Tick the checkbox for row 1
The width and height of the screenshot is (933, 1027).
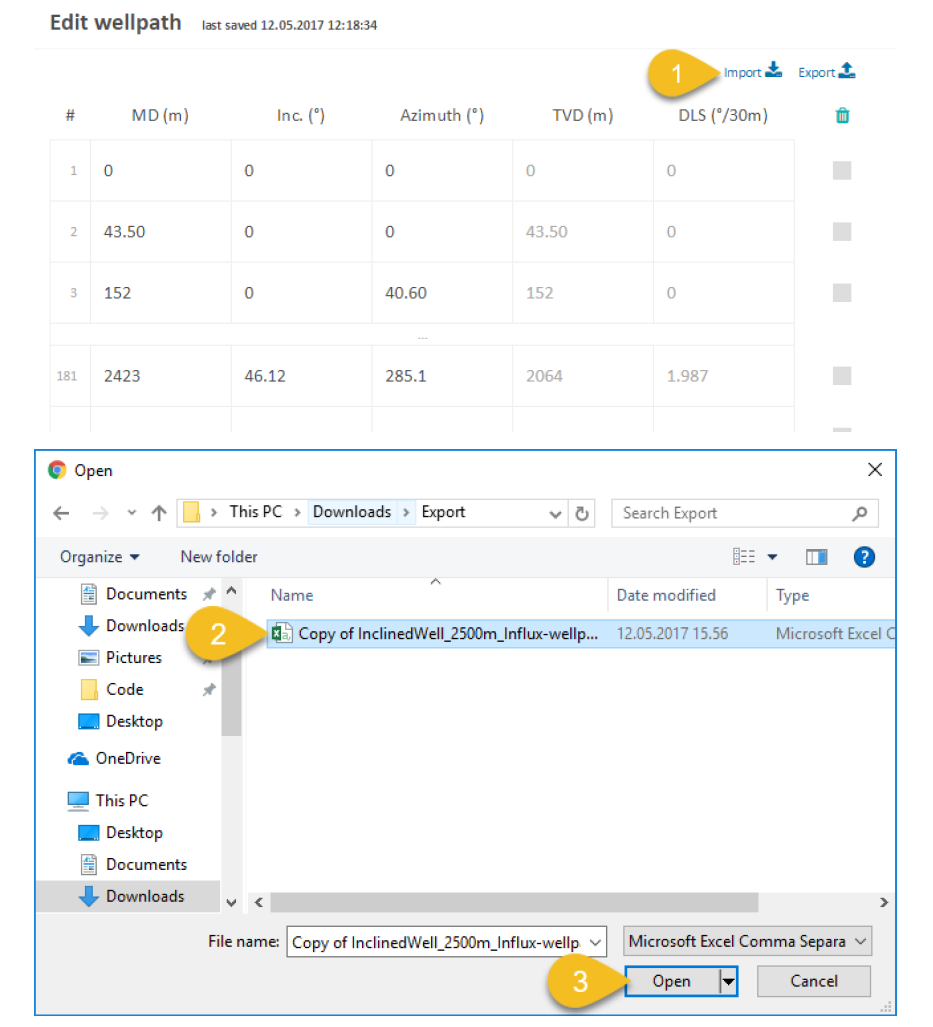point(842,171)
